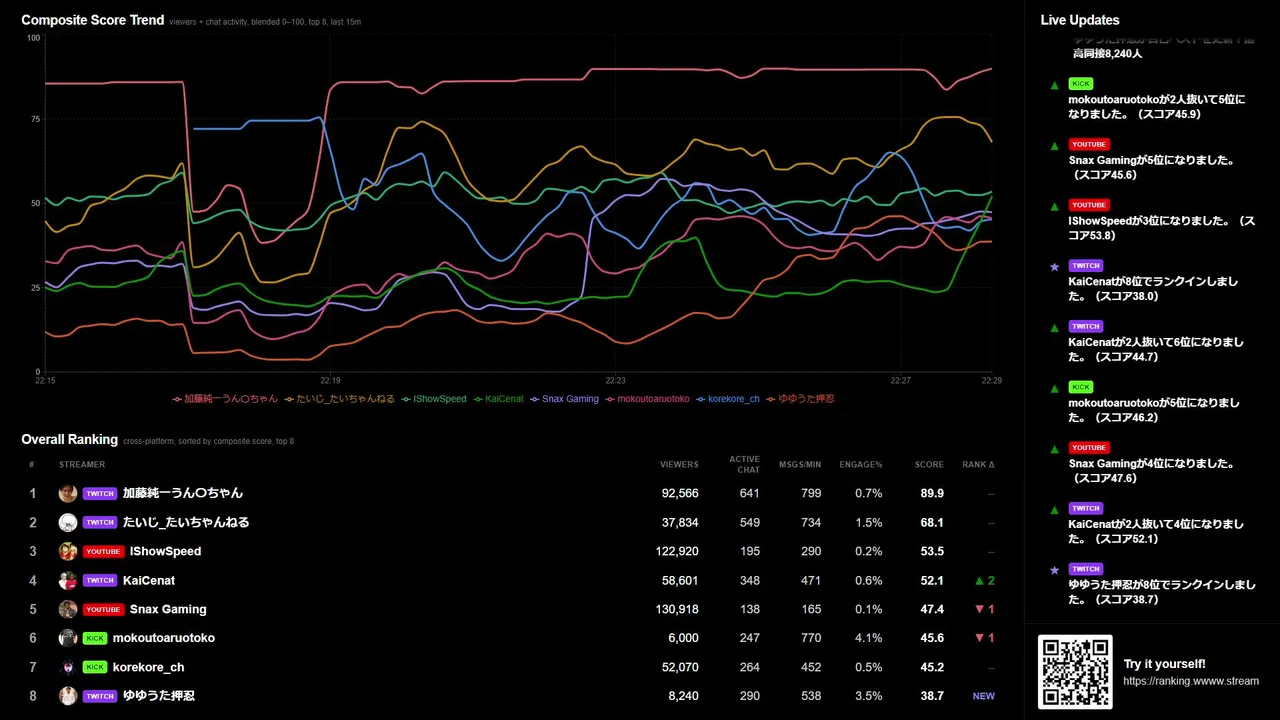The width and height of the screenshot is (1280, 720).
Task: Click the SCORE column header
Action: click(929, 465)
